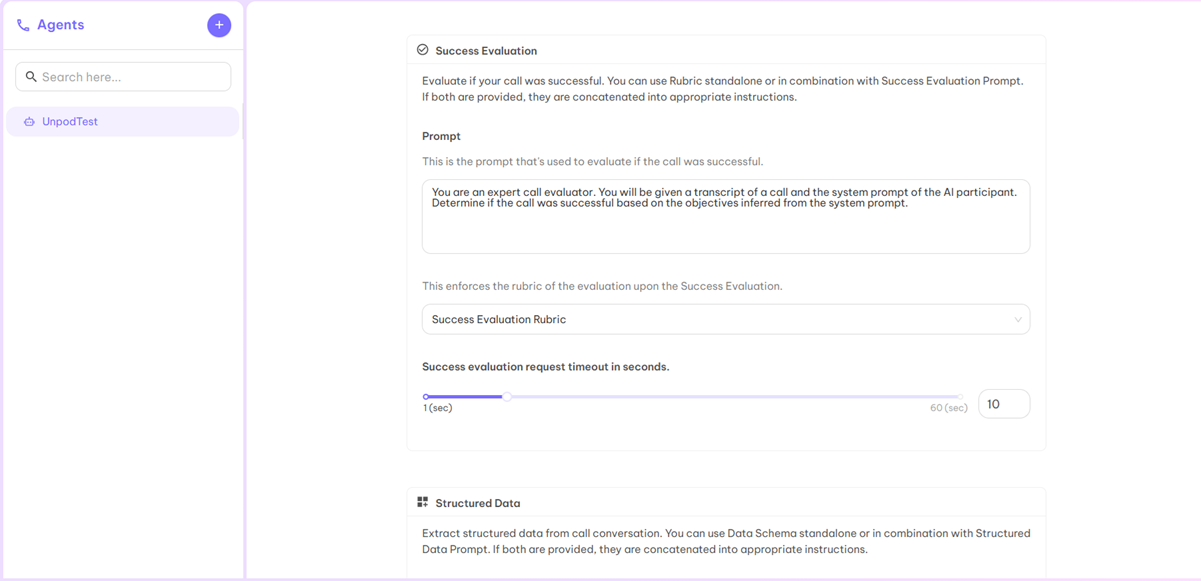
Task: Click the checkmark icon beside Success Evaluation
Action: click(423, 50)
